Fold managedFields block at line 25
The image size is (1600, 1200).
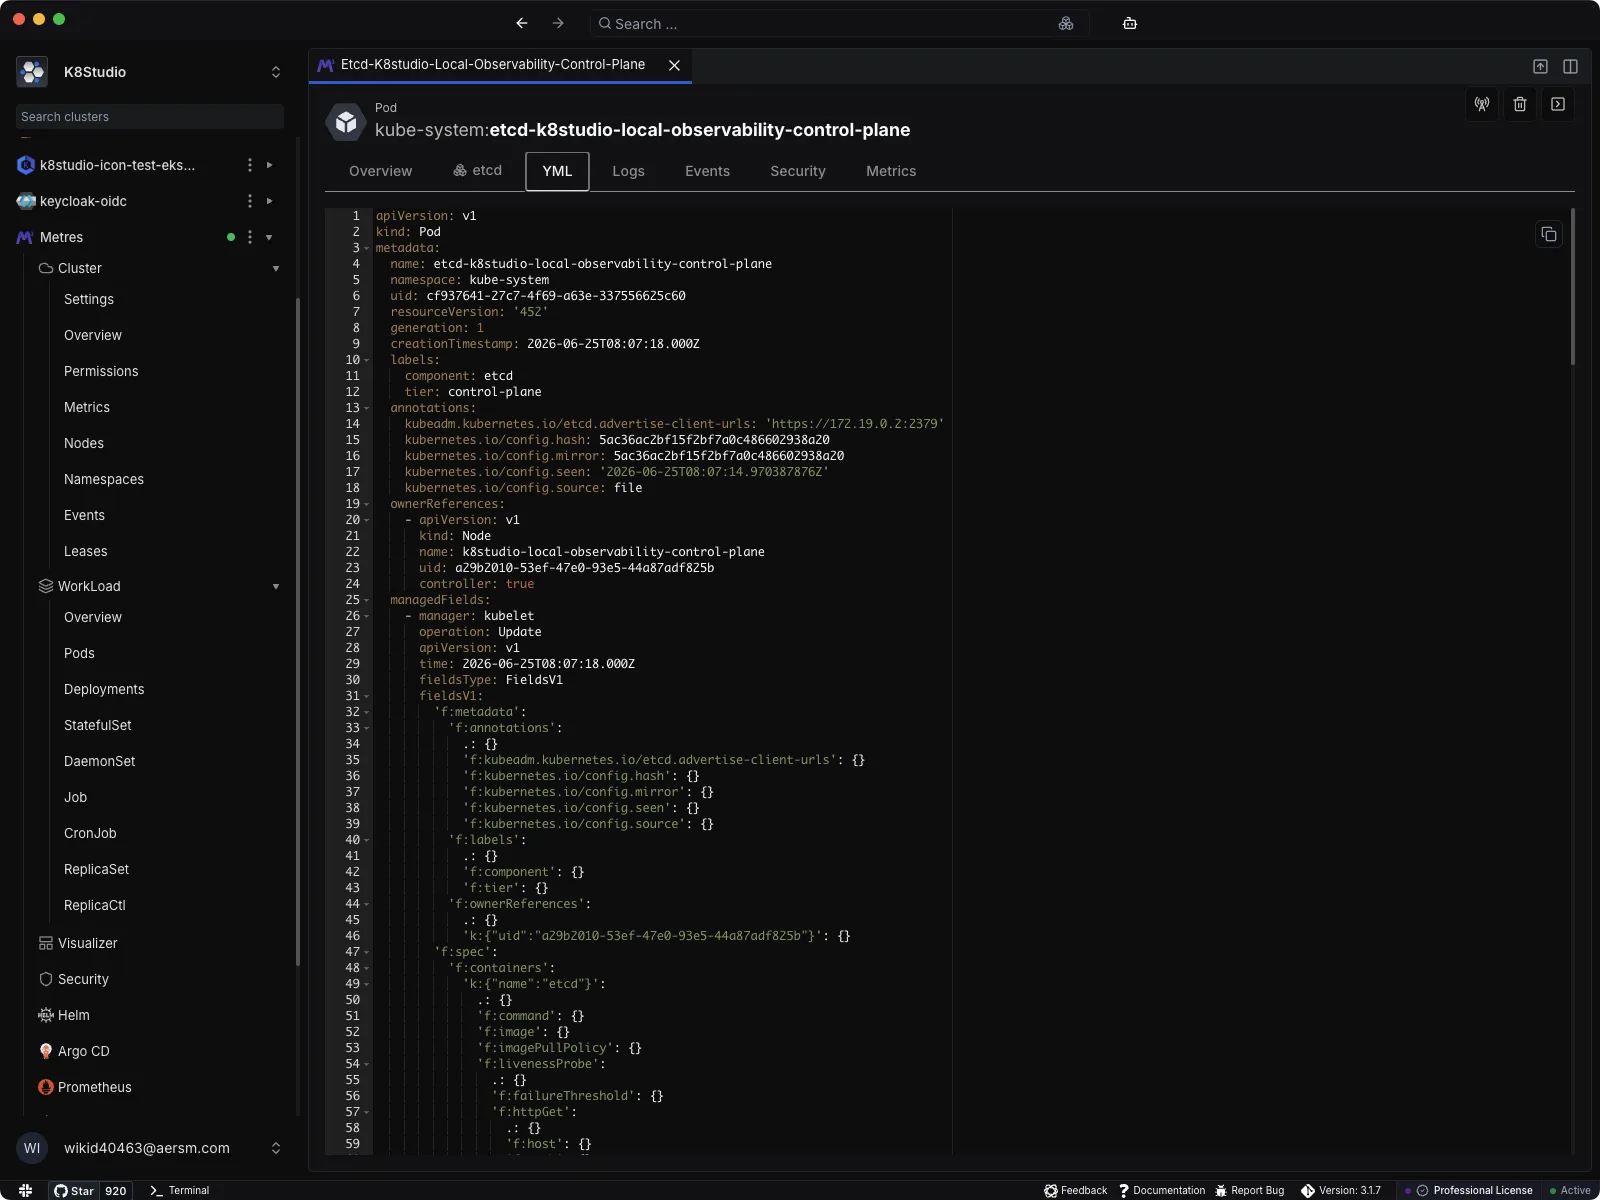[x=367, y=600]
